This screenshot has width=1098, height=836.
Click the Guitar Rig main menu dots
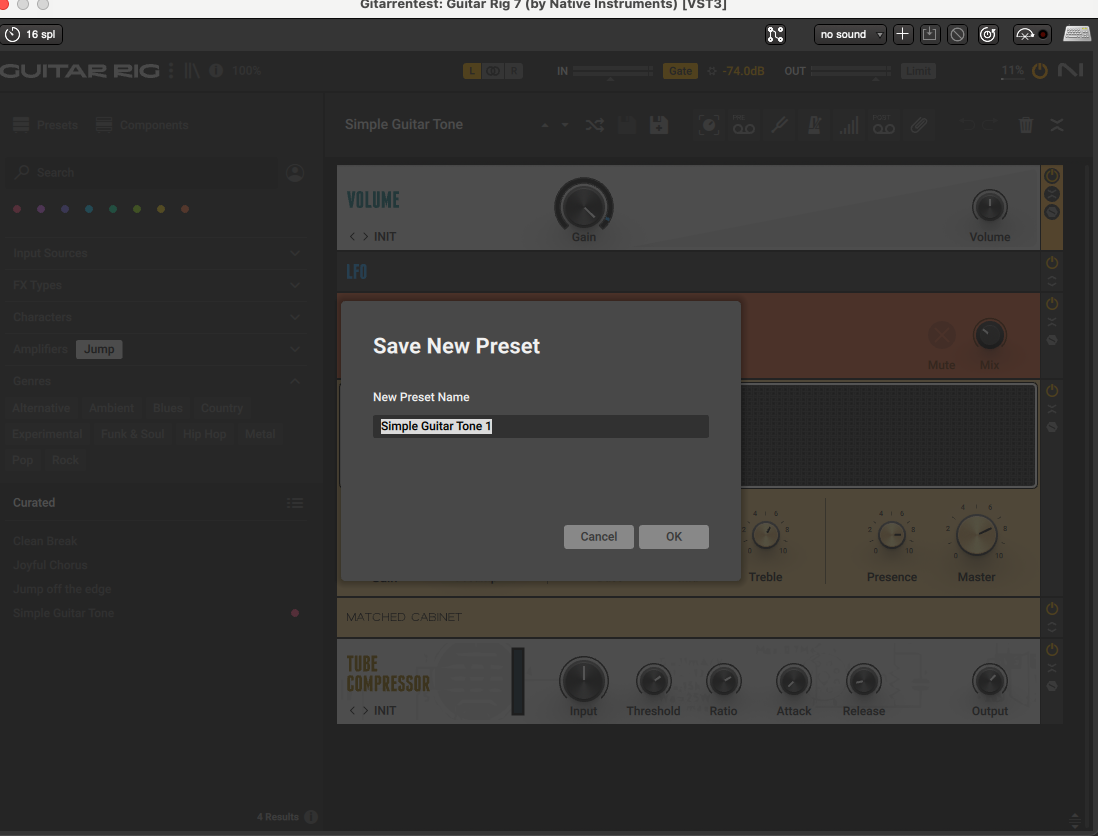click(x=171, y=71)
